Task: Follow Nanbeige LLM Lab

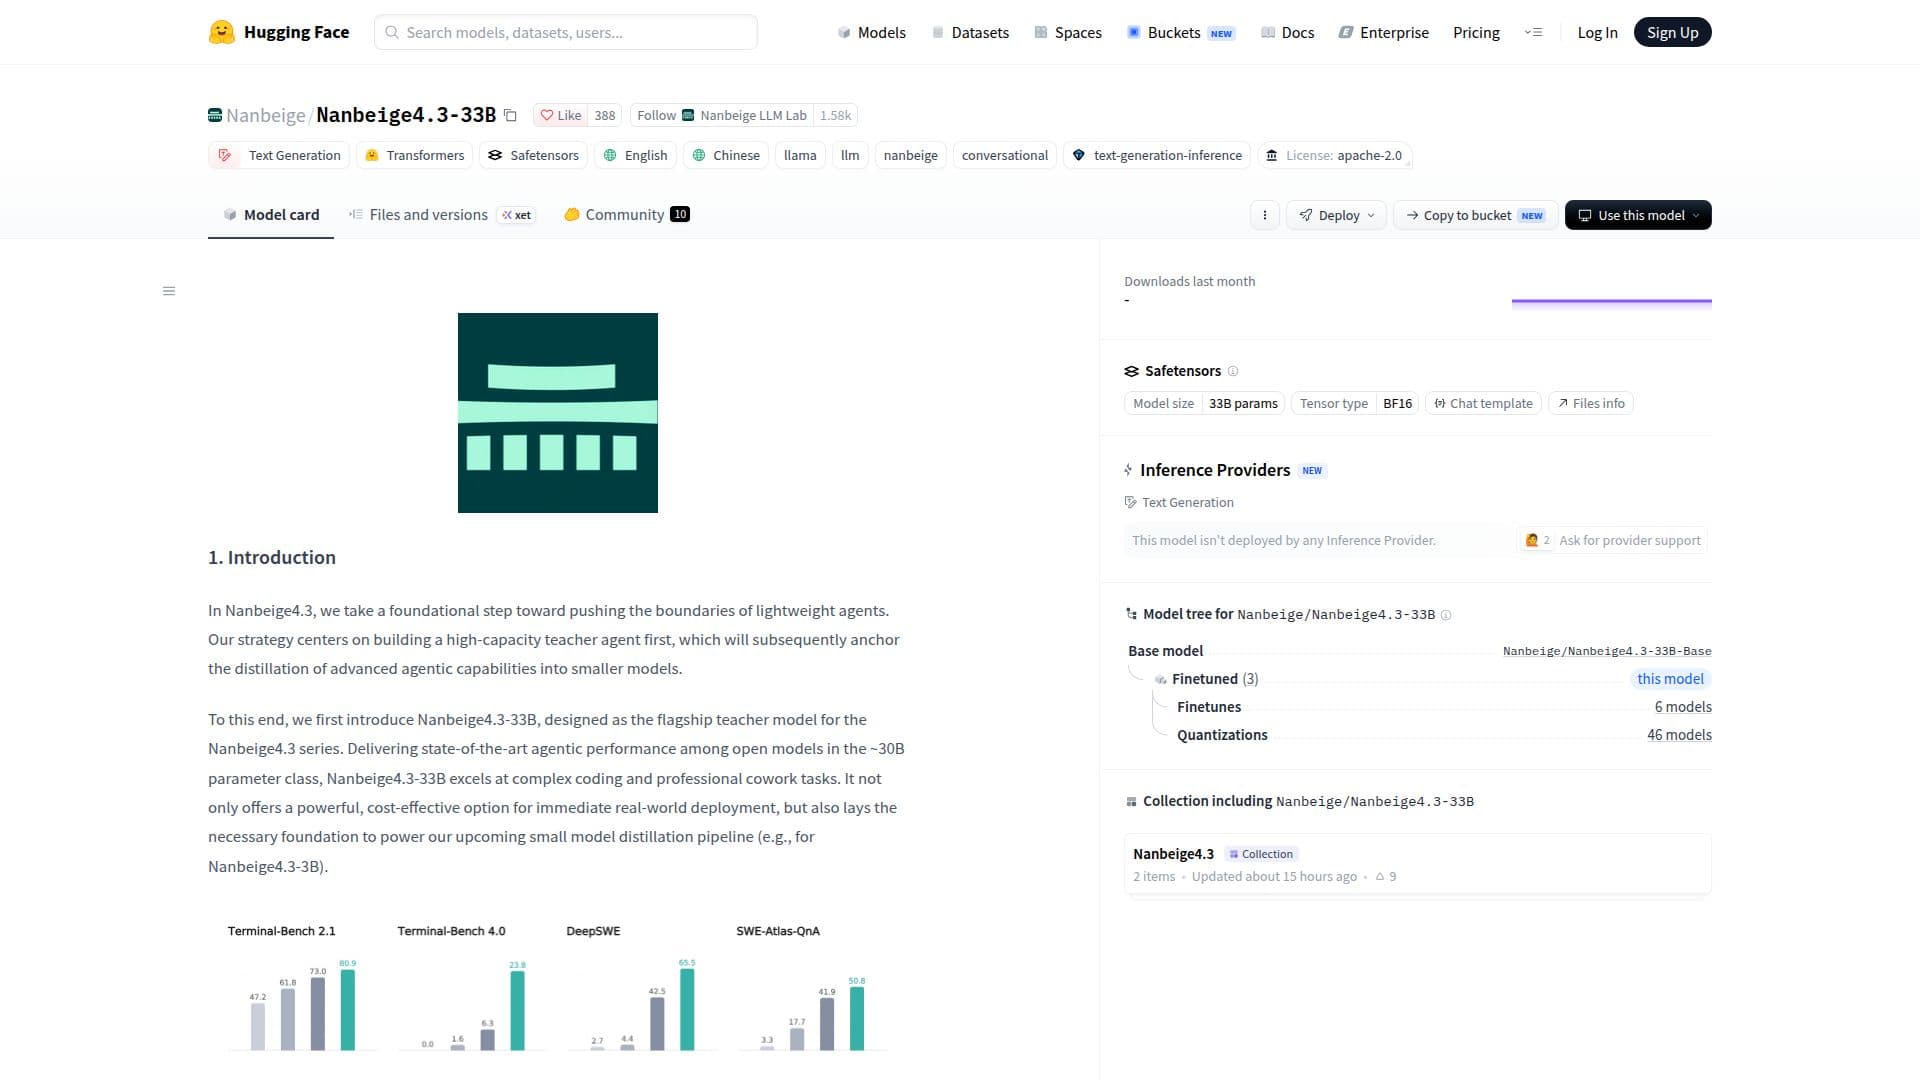Action: [722, 115]
